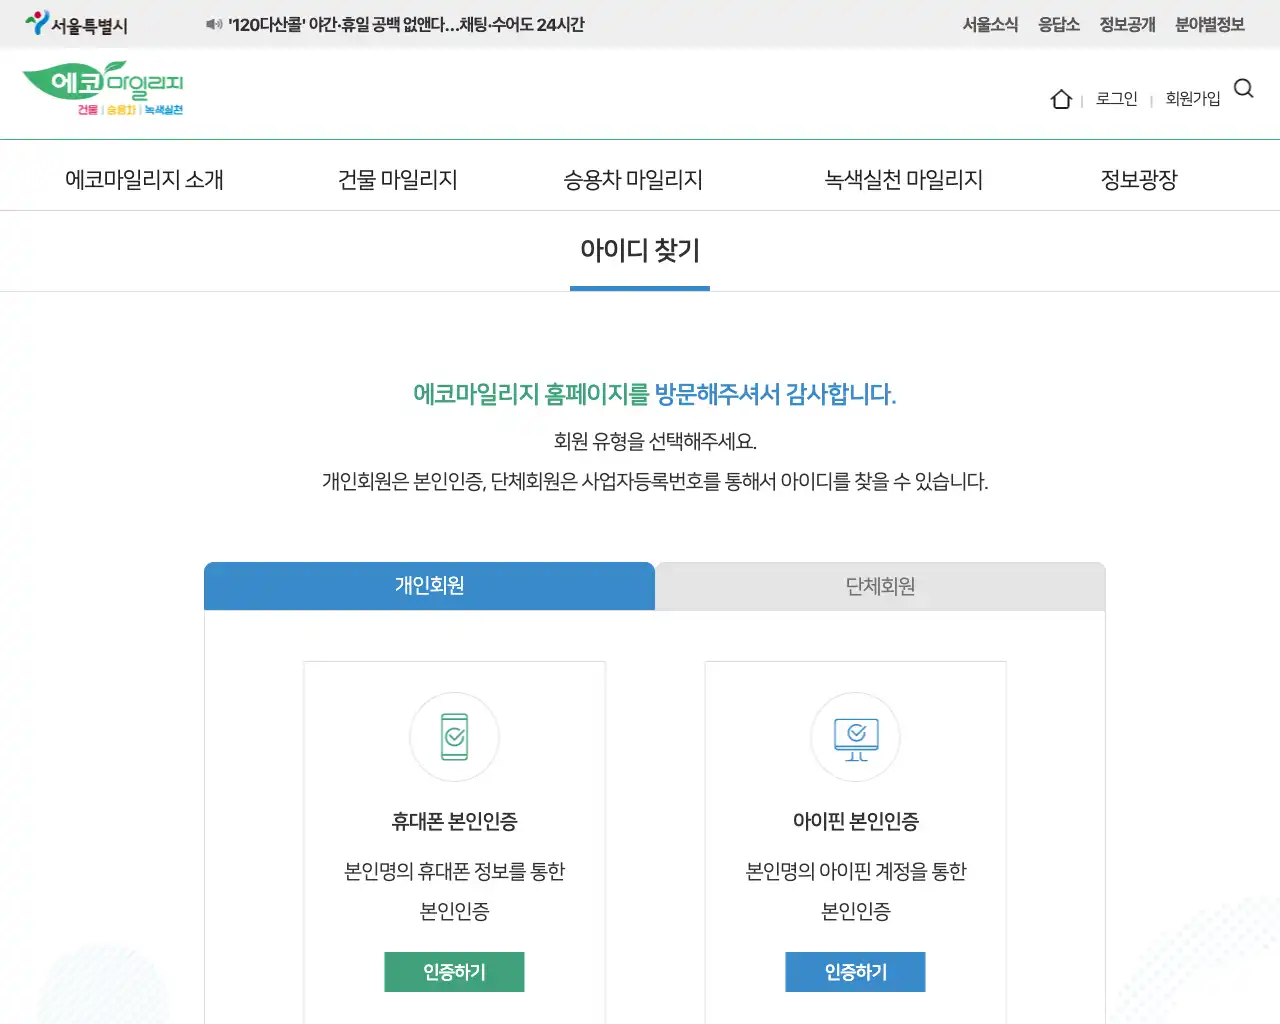
Task: Open the 에코마일리지 소개 menu
Action: tap(144, 179)
